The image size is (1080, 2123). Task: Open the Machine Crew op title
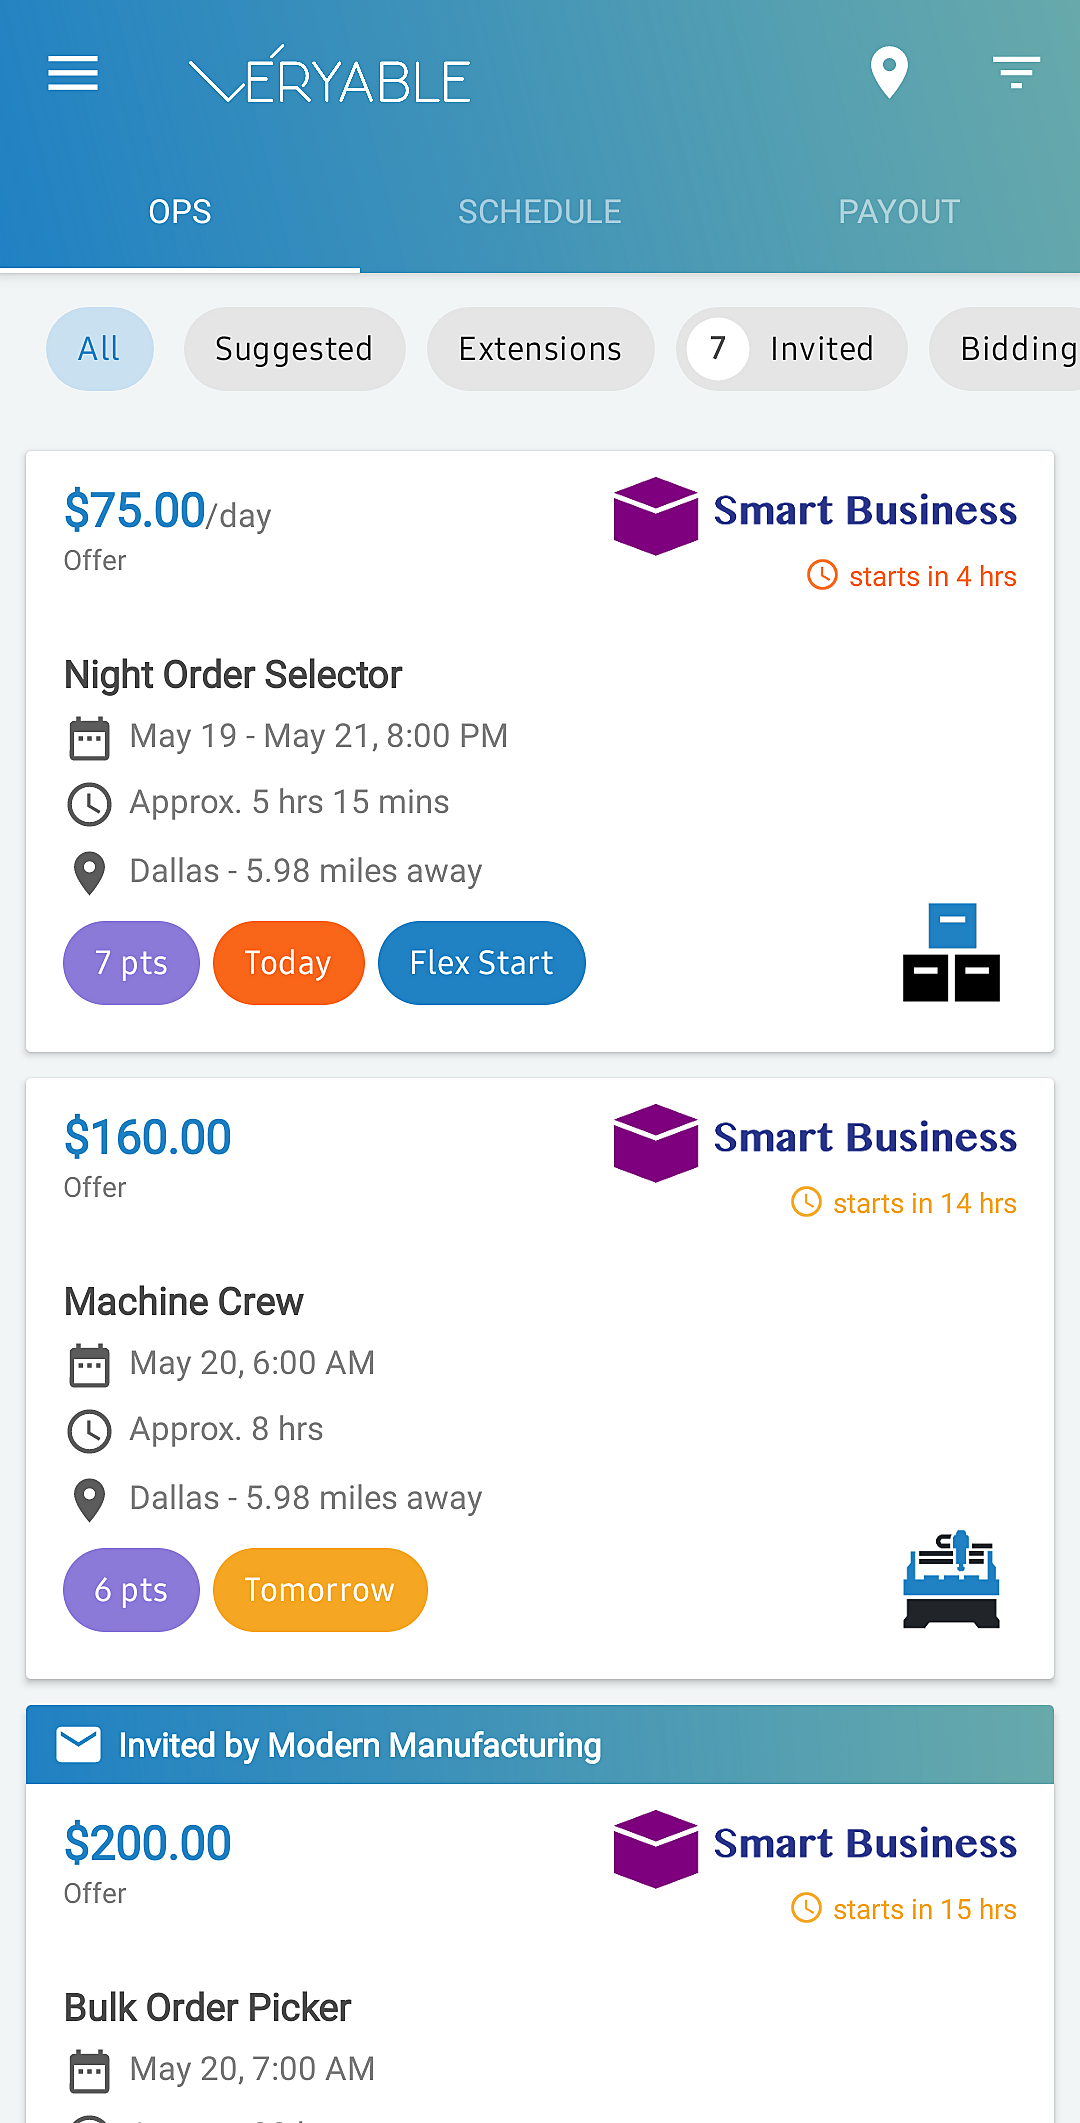(184, 1302)
